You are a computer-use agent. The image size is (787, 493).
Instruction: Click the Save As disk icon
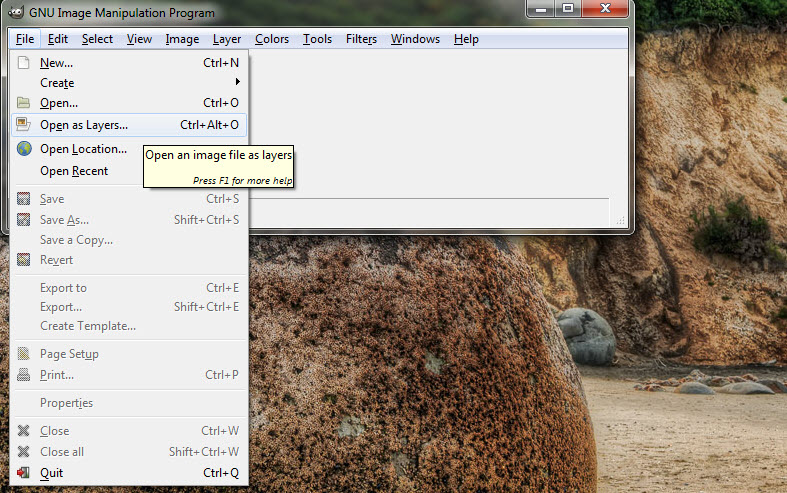click(x=23, y=220)
